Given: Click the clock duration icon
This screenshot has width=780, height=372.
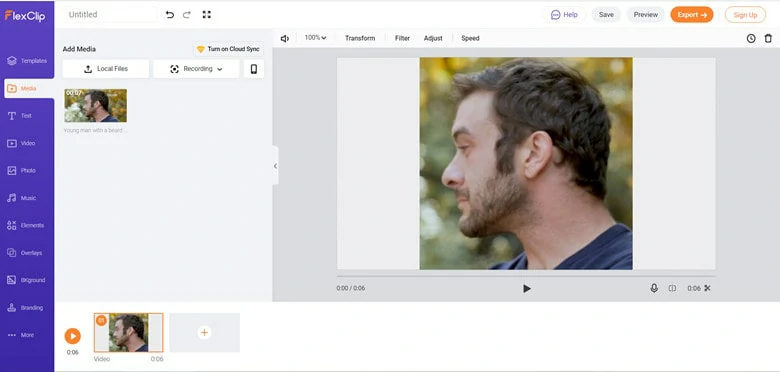Looking at the screenshot, I should tap(751, 38).
